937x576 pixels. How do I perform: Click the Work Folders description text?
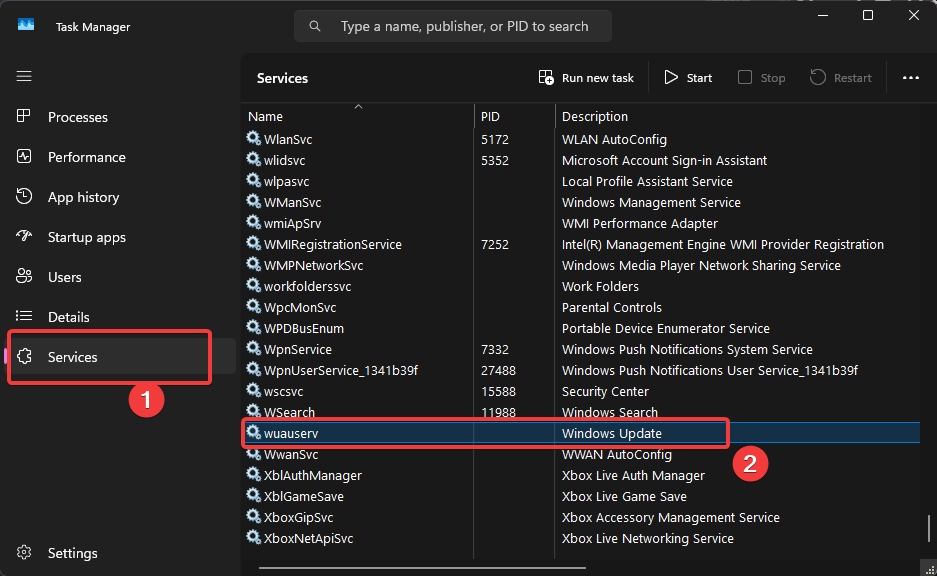(x=601, y=286)
